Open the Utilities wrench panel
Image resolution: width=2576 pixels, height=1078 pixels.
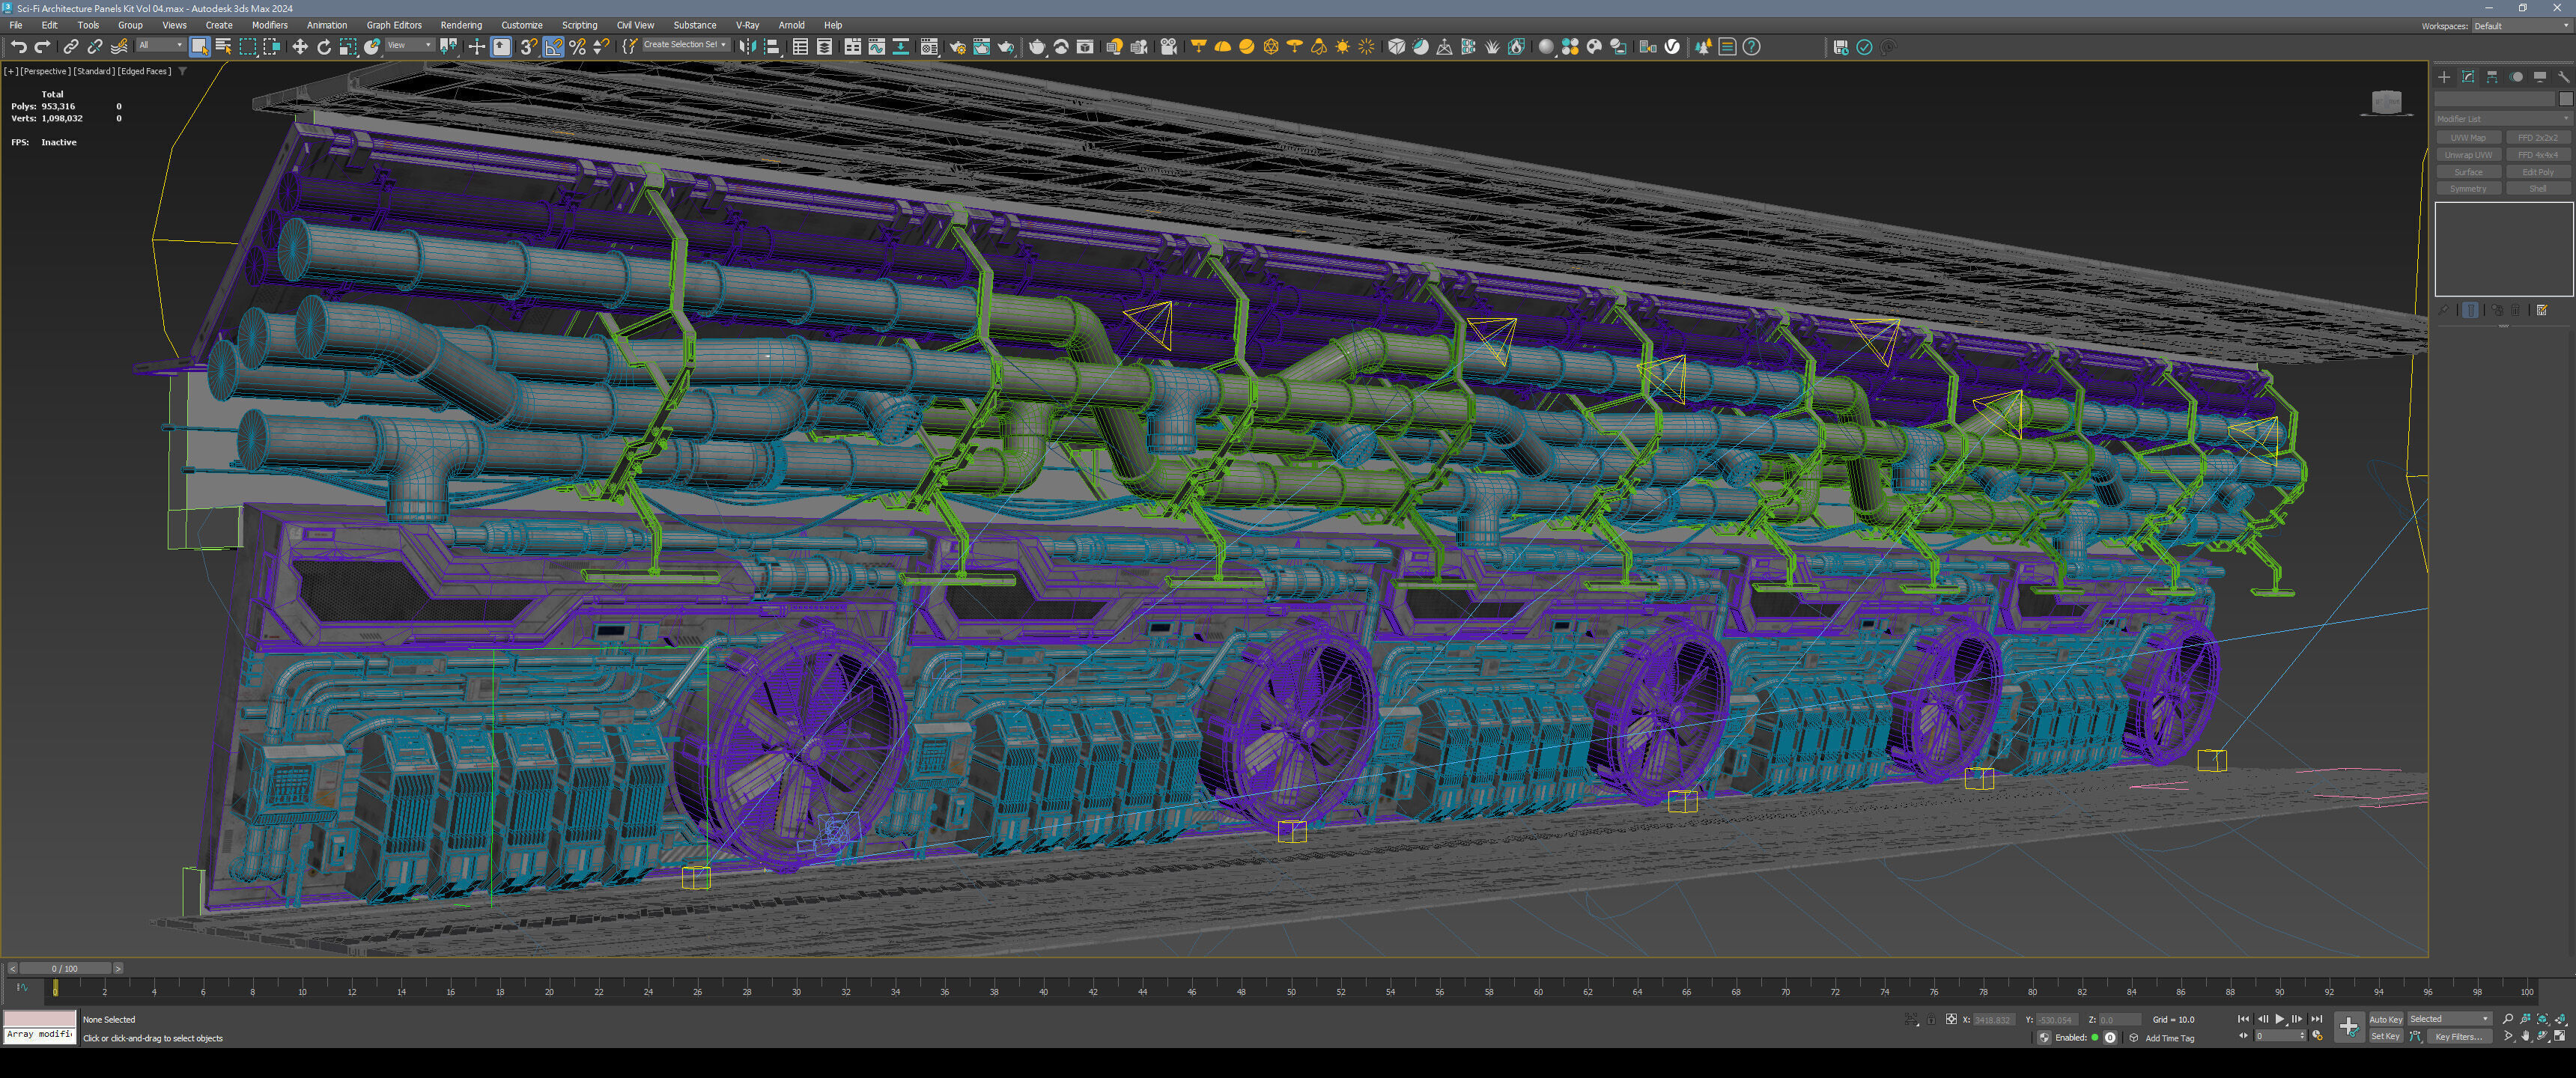(2563, 77)
